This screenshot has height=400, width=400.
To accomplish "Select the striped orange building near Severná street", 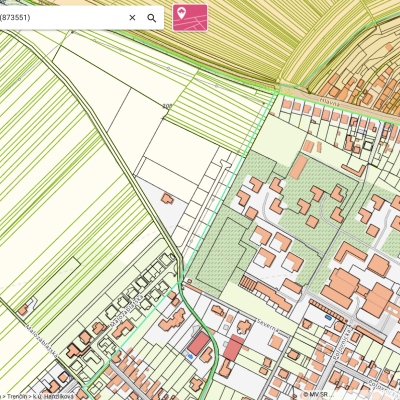I will [x=247, y=283].
